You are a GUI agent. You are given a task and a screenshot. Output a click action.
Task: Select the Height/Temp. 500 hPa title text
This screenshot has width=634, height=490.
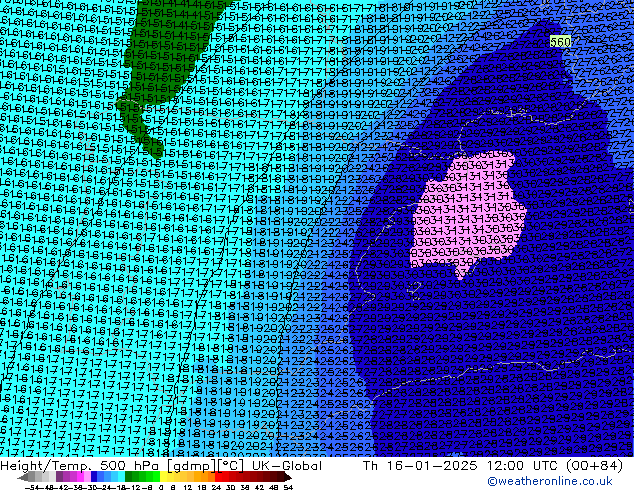pos(80,466)
